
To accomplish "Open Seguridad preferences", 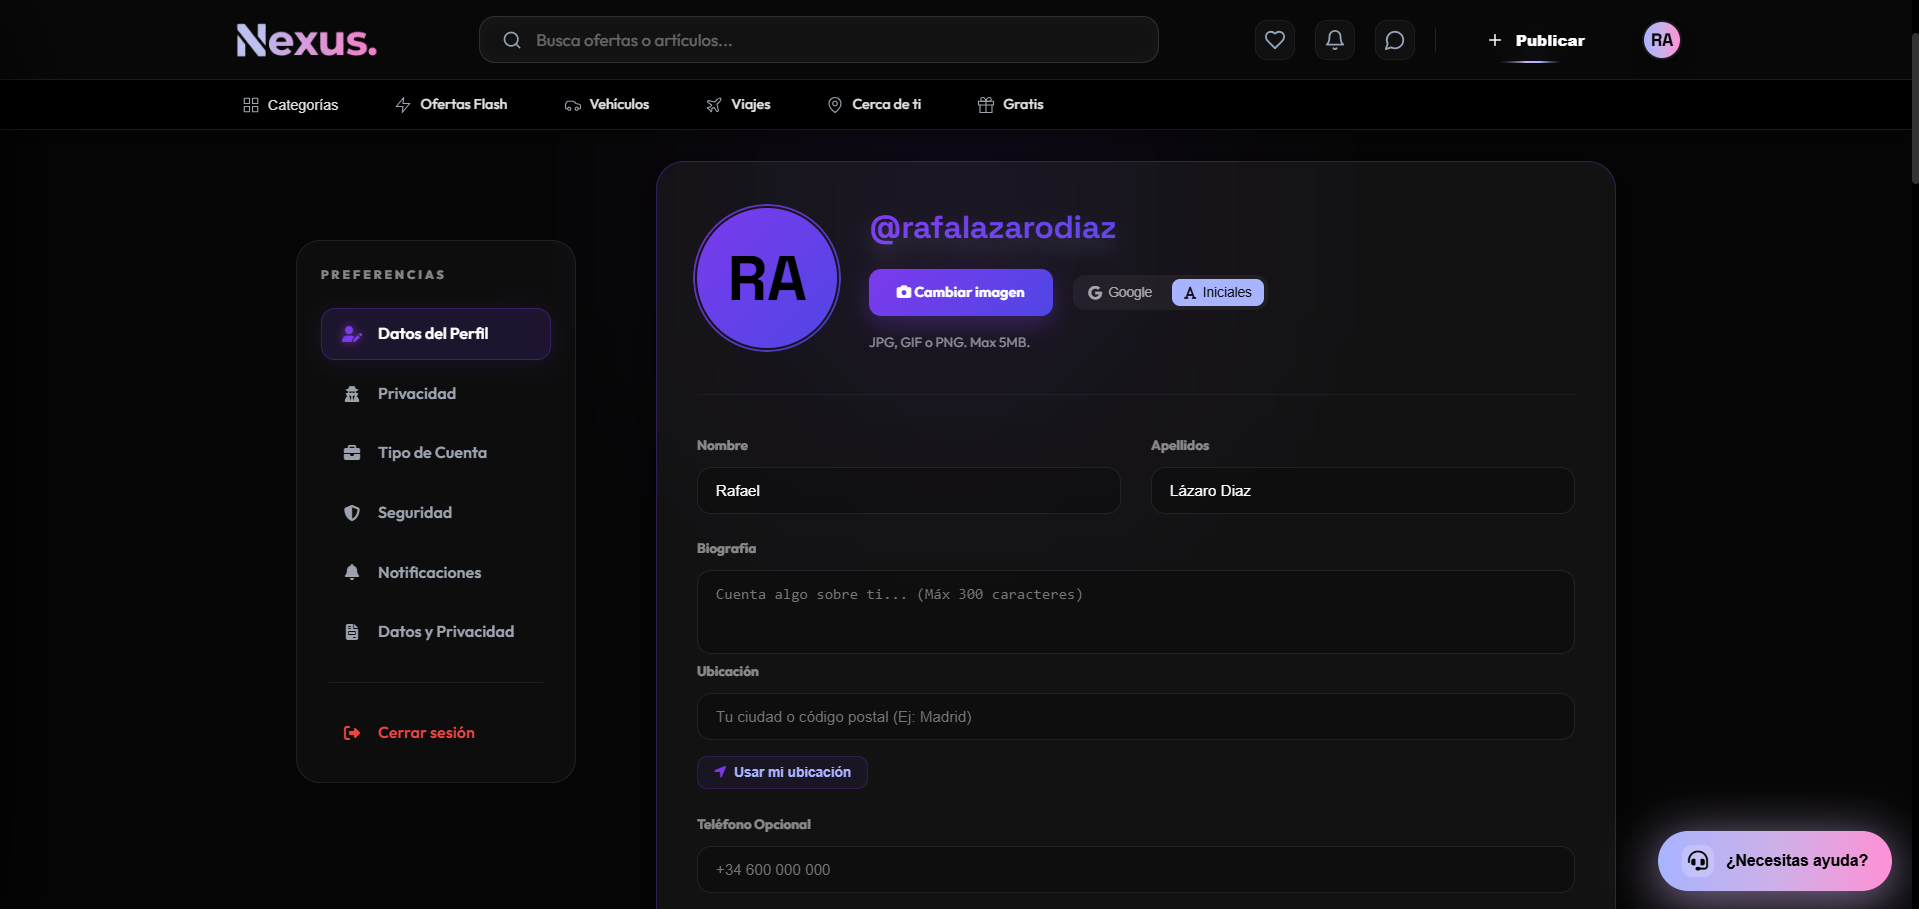I will [436, 513].
